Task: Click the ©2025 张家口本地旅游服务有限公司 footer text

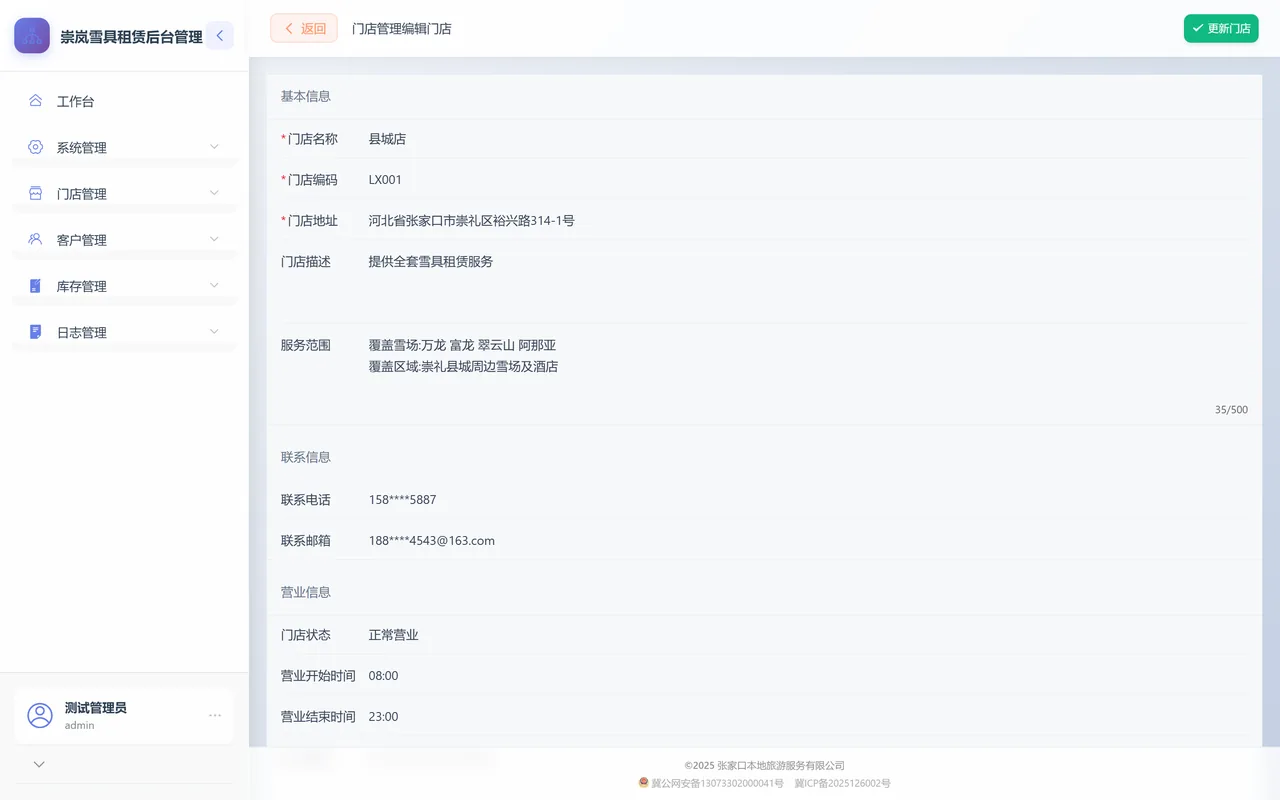Action: pos(765,766)
